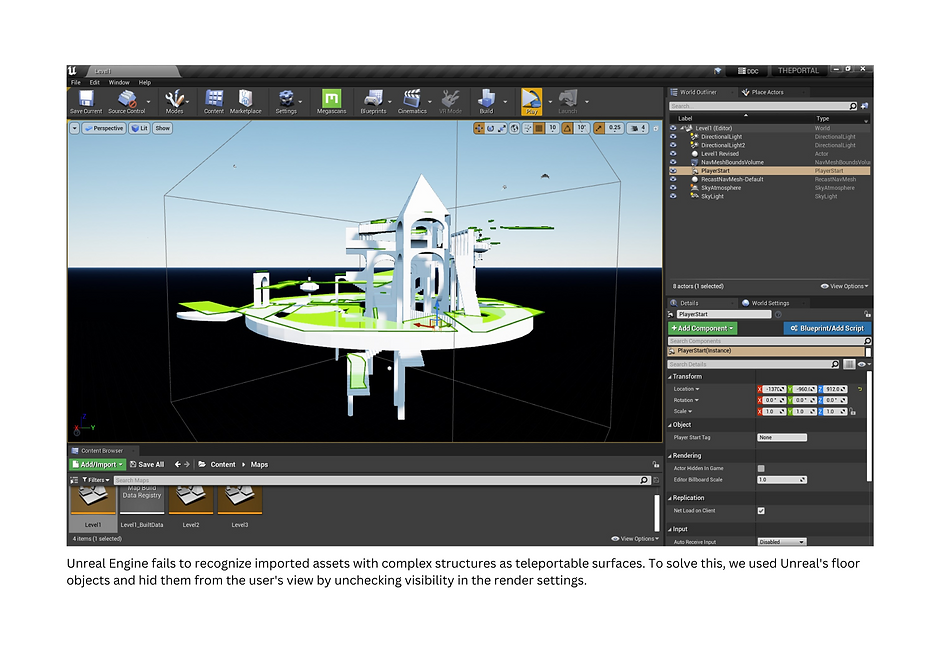Open the Lit view mode dropdown
940x662 pixels.
point(140,128)
